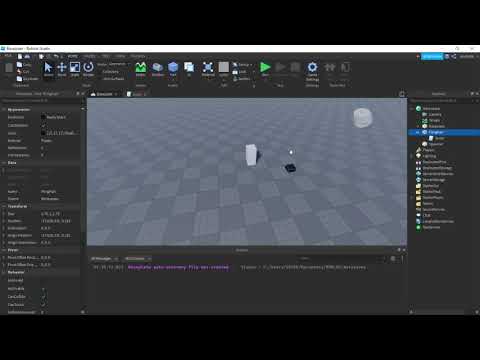Open the Material tool in ribbon
This screenshot has width=480, height=360.
tap(208, 69)
